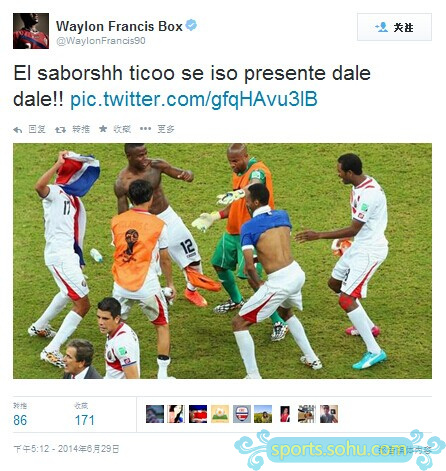Open the embedded Costa Rica players photo
The image size is (446, 471).
(x=222, y=261)
